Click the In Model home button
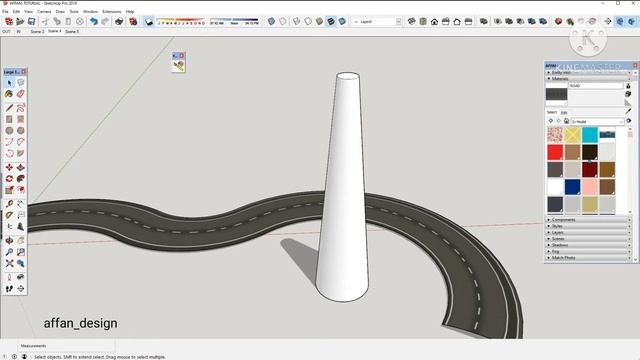This screenshot has width=640, height=360. click(567, 121)
